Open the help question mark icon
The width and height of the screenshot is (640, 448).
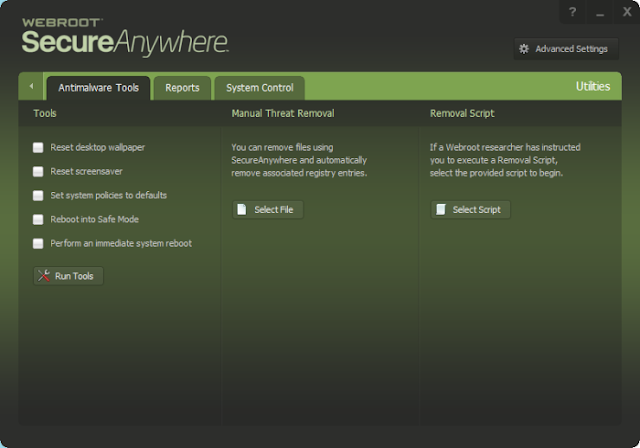pyautogui.click(x=572, y=12)
